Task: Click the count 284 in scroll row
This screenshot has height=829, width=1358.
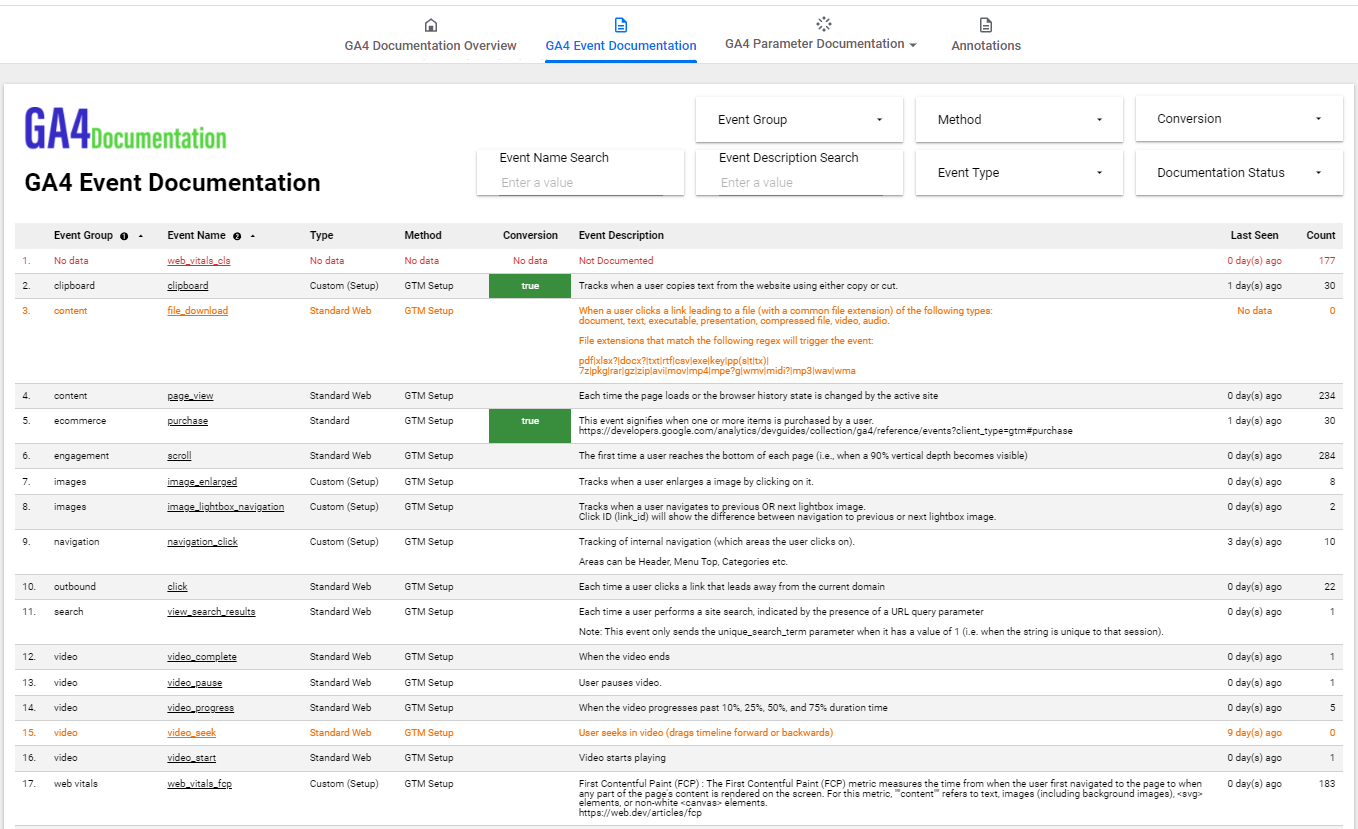Action: point(1327,456)
